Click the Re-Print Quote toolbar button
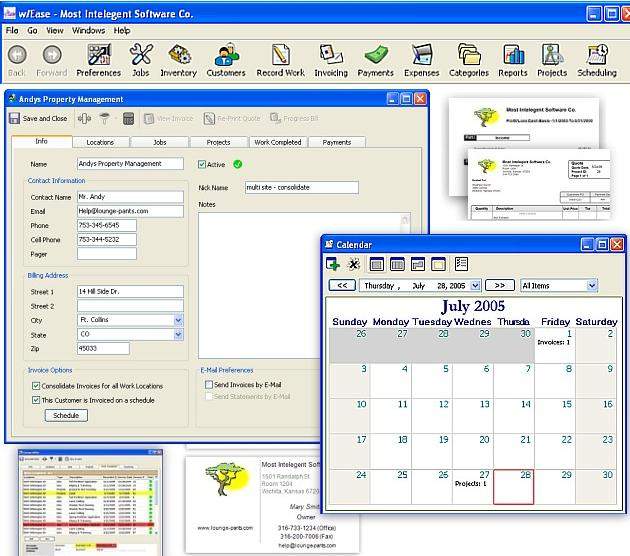Image resolution: width=630 pixels, height=556 pixels. [232, 119]
